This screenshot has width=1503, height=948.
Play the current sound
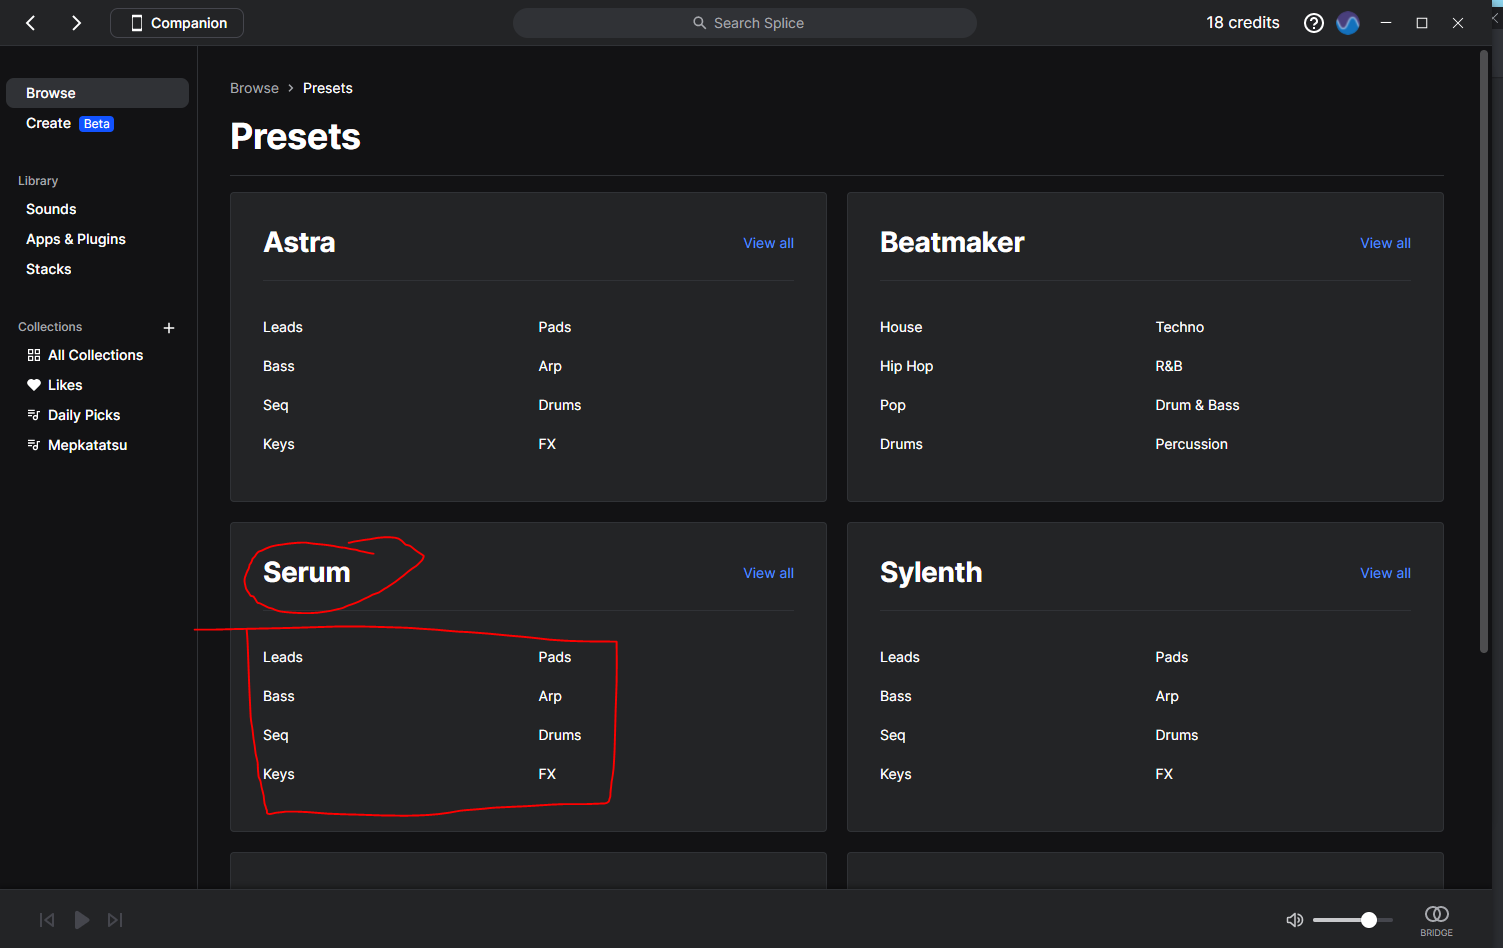coord(82,920)
